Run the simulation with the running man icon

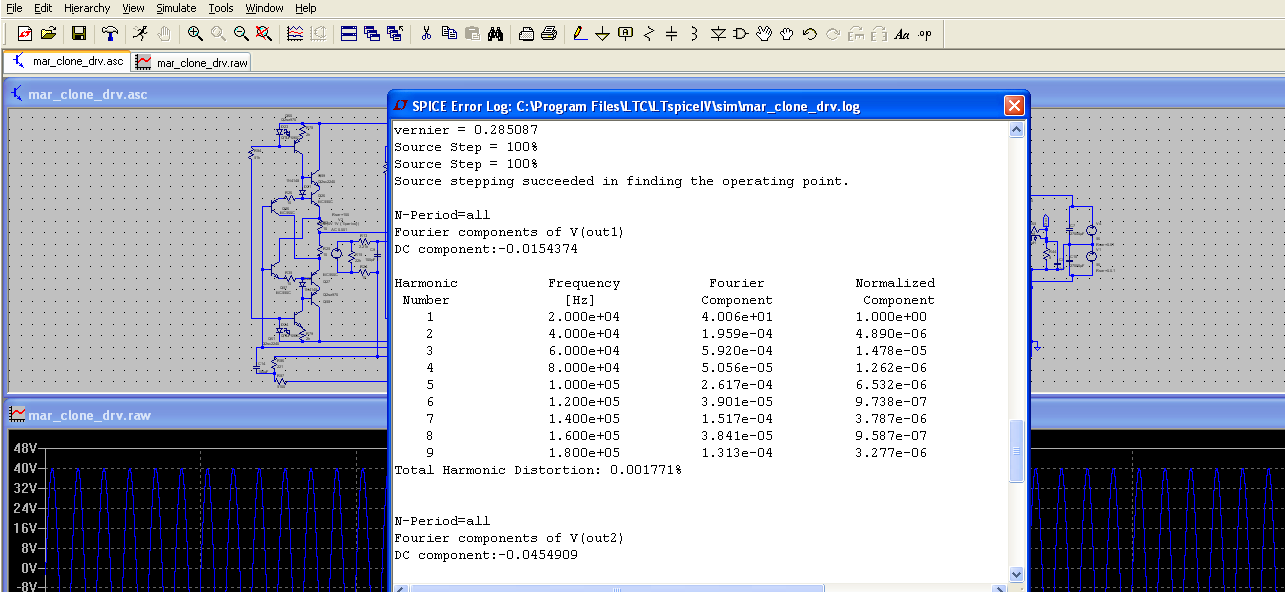[141, 33]
